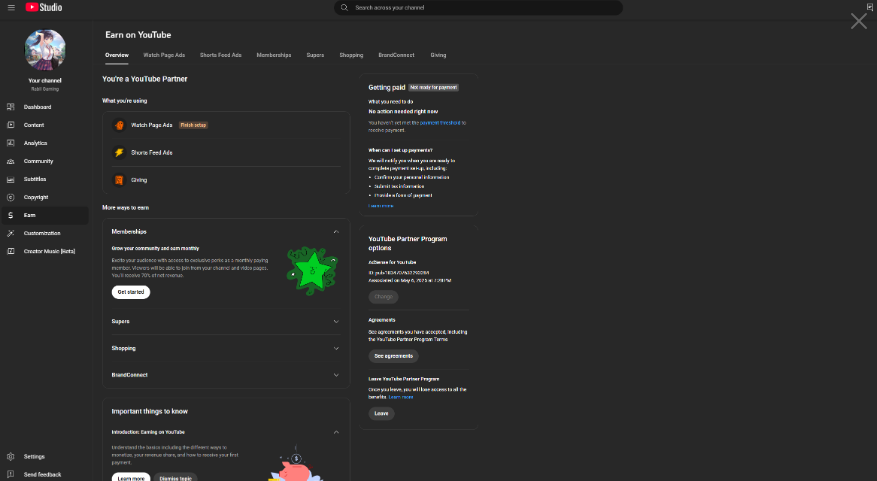The image size is (877, 481).
Task: Click the Analytics sidebar icon
Action: tap(11, 143)
